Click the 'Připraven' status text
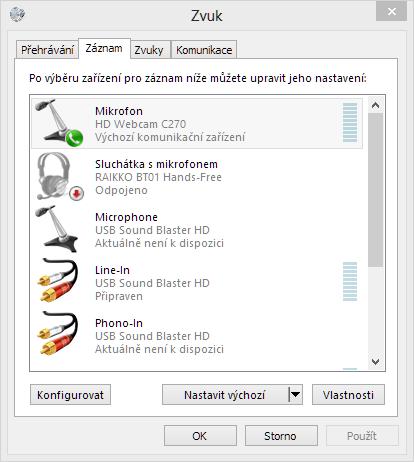This screenshot has width=414, height=462. 119,296
